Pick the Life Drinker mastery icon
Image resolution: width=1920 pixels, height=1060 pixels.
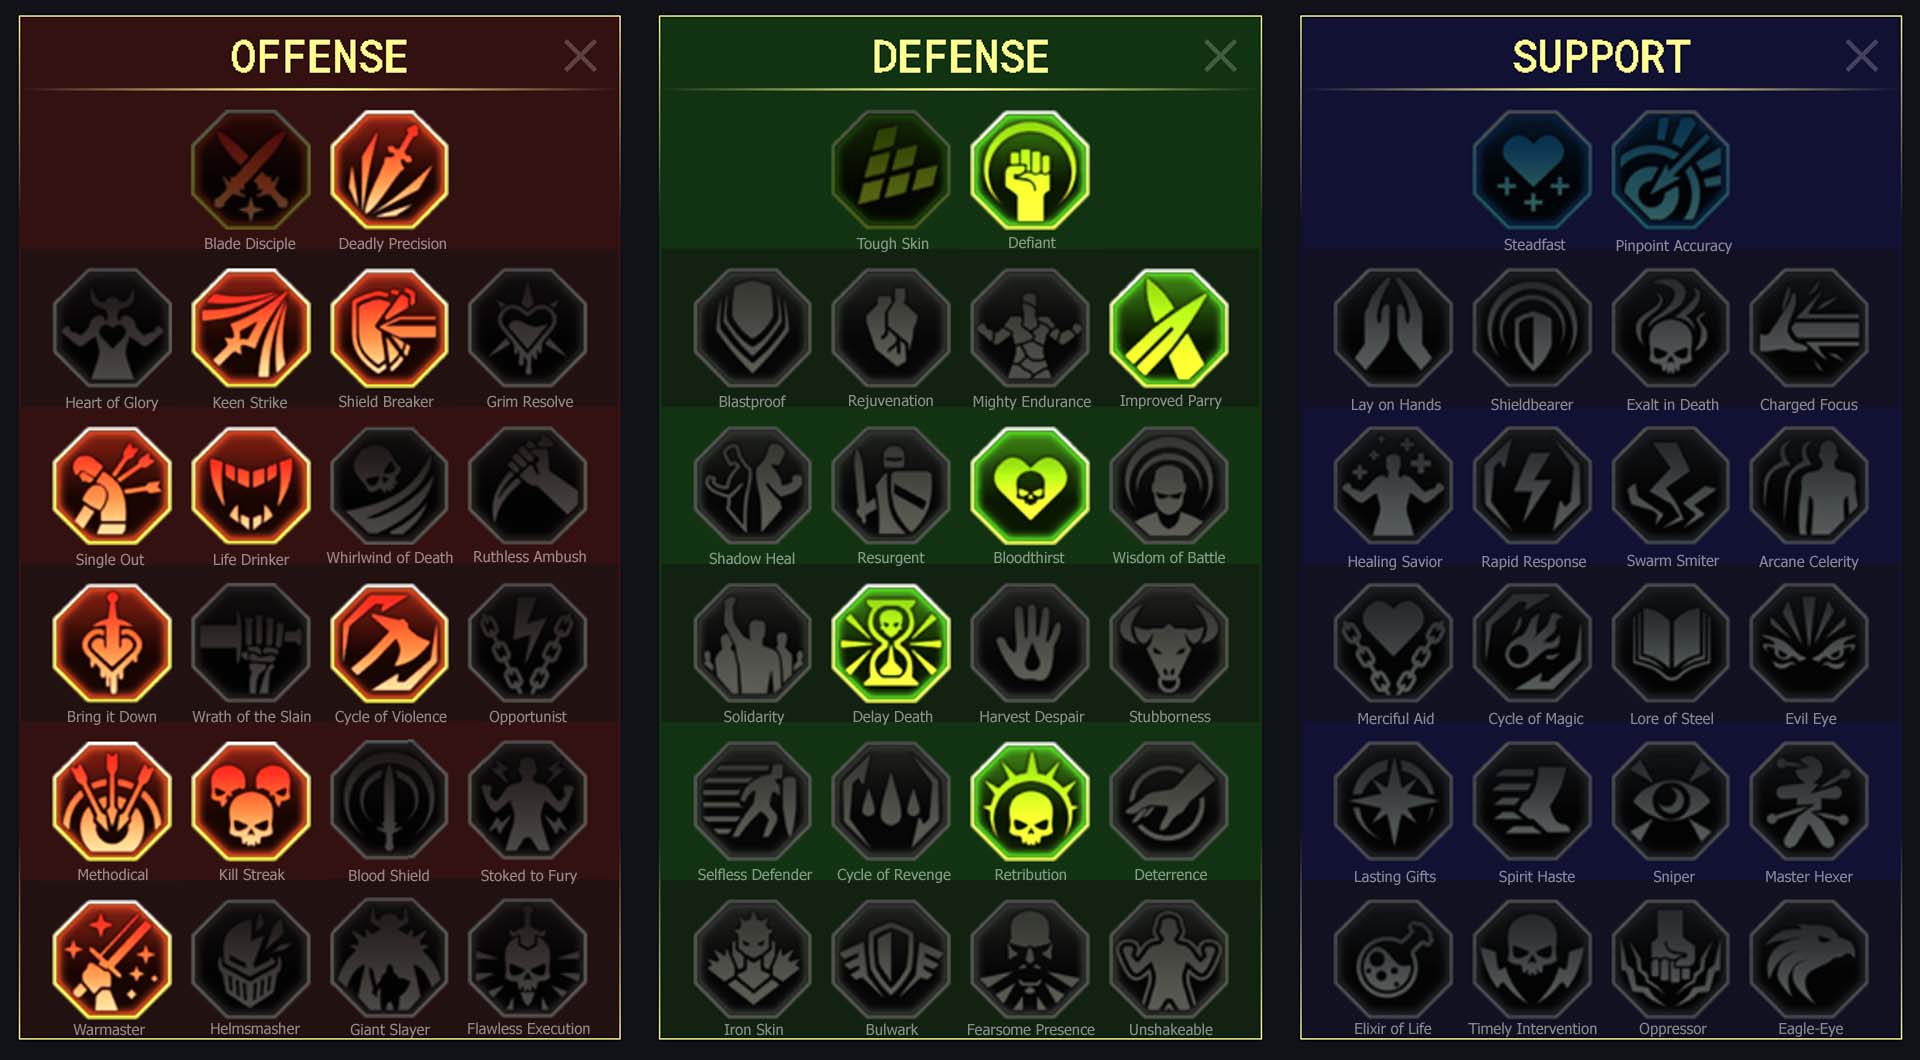click(251, 486)
